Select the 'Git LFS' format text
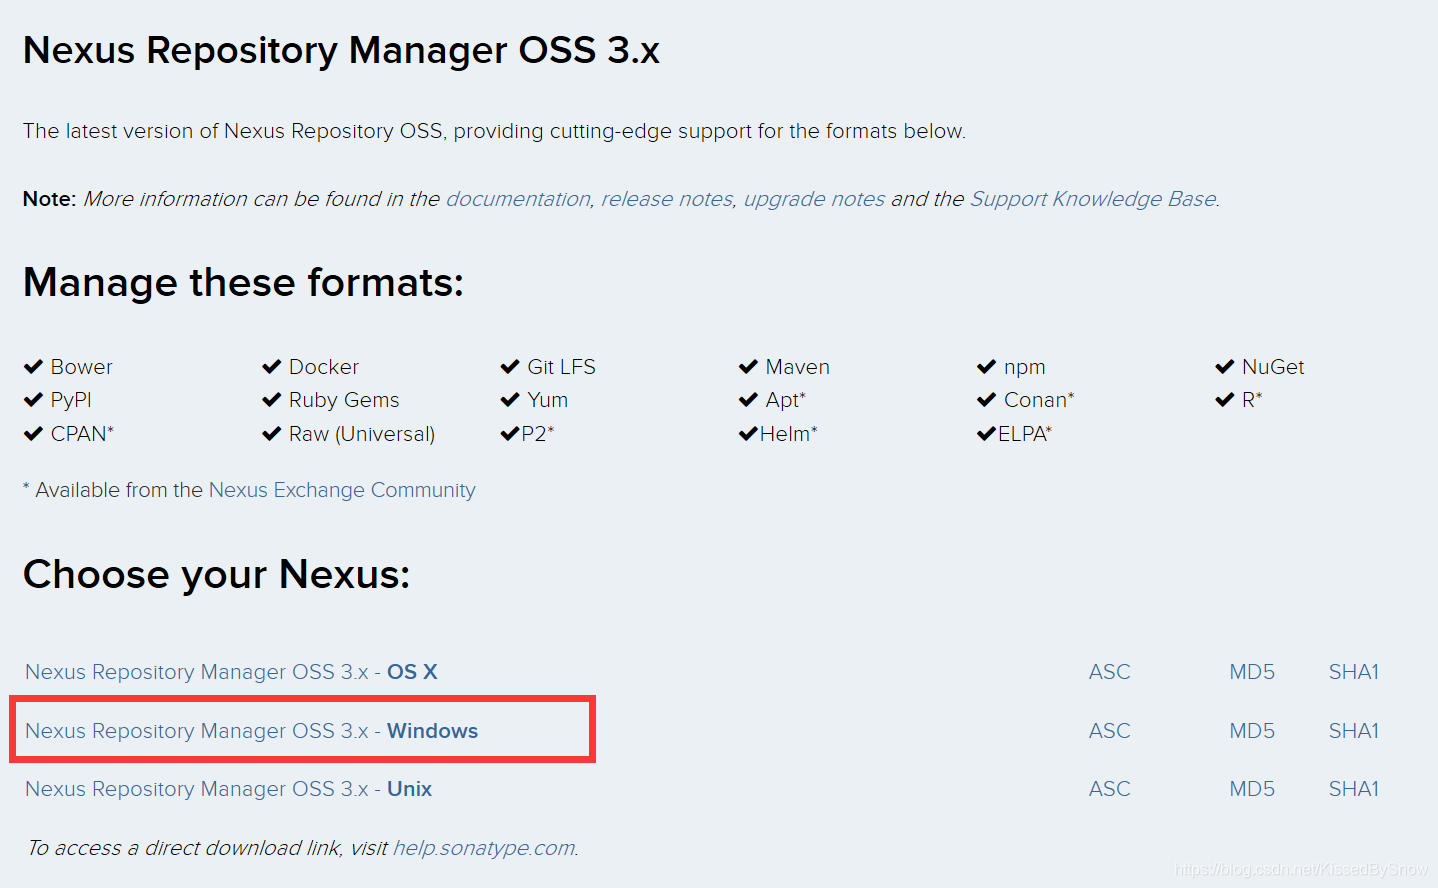Screen dimensions: 1438x888 tap(561, 367)
